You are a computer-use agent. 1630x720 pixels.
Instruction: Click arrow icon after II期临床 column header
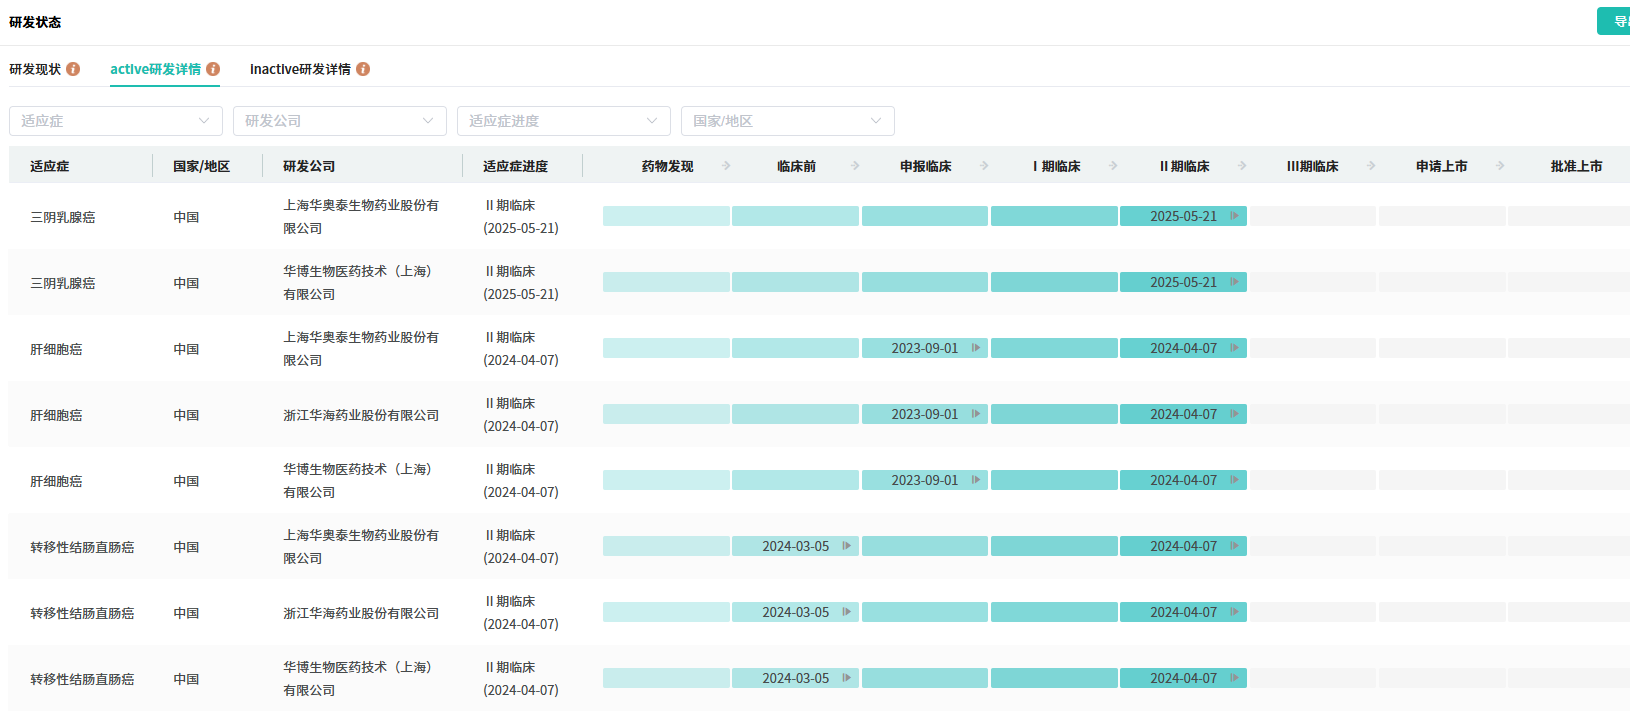click(1242, 166)
